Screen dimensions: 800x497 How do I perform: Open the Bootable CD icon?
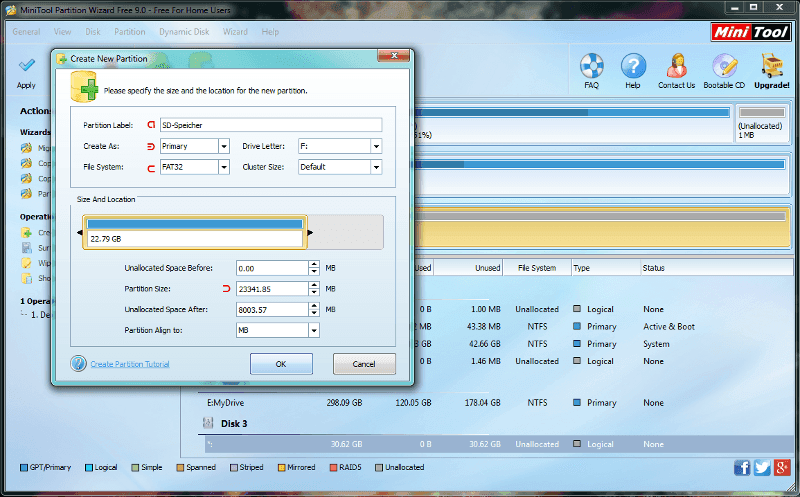coord(724,66)
